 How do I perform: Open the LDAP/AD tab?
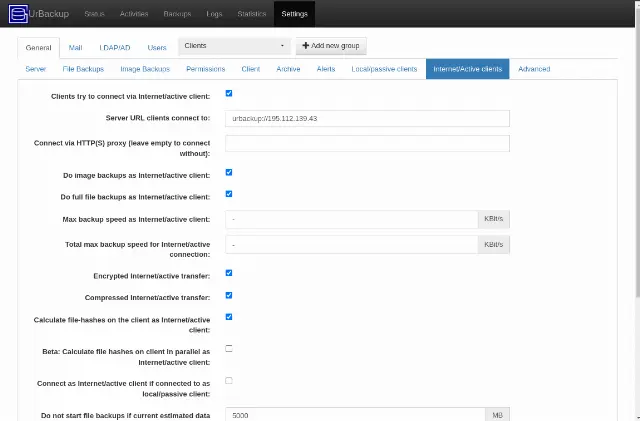(x=115, y=48)
